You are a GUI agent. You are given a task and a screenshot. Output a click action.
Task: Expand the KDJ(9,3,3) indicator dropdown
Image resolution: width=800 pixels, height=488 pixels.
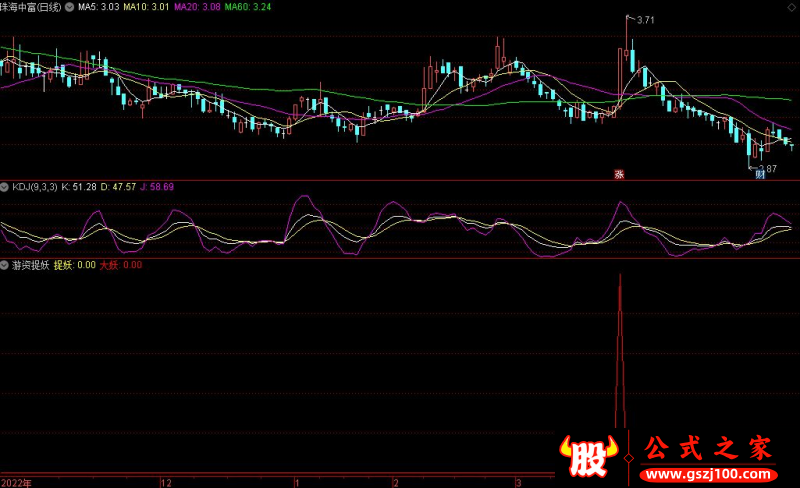[x=4, y=186]
